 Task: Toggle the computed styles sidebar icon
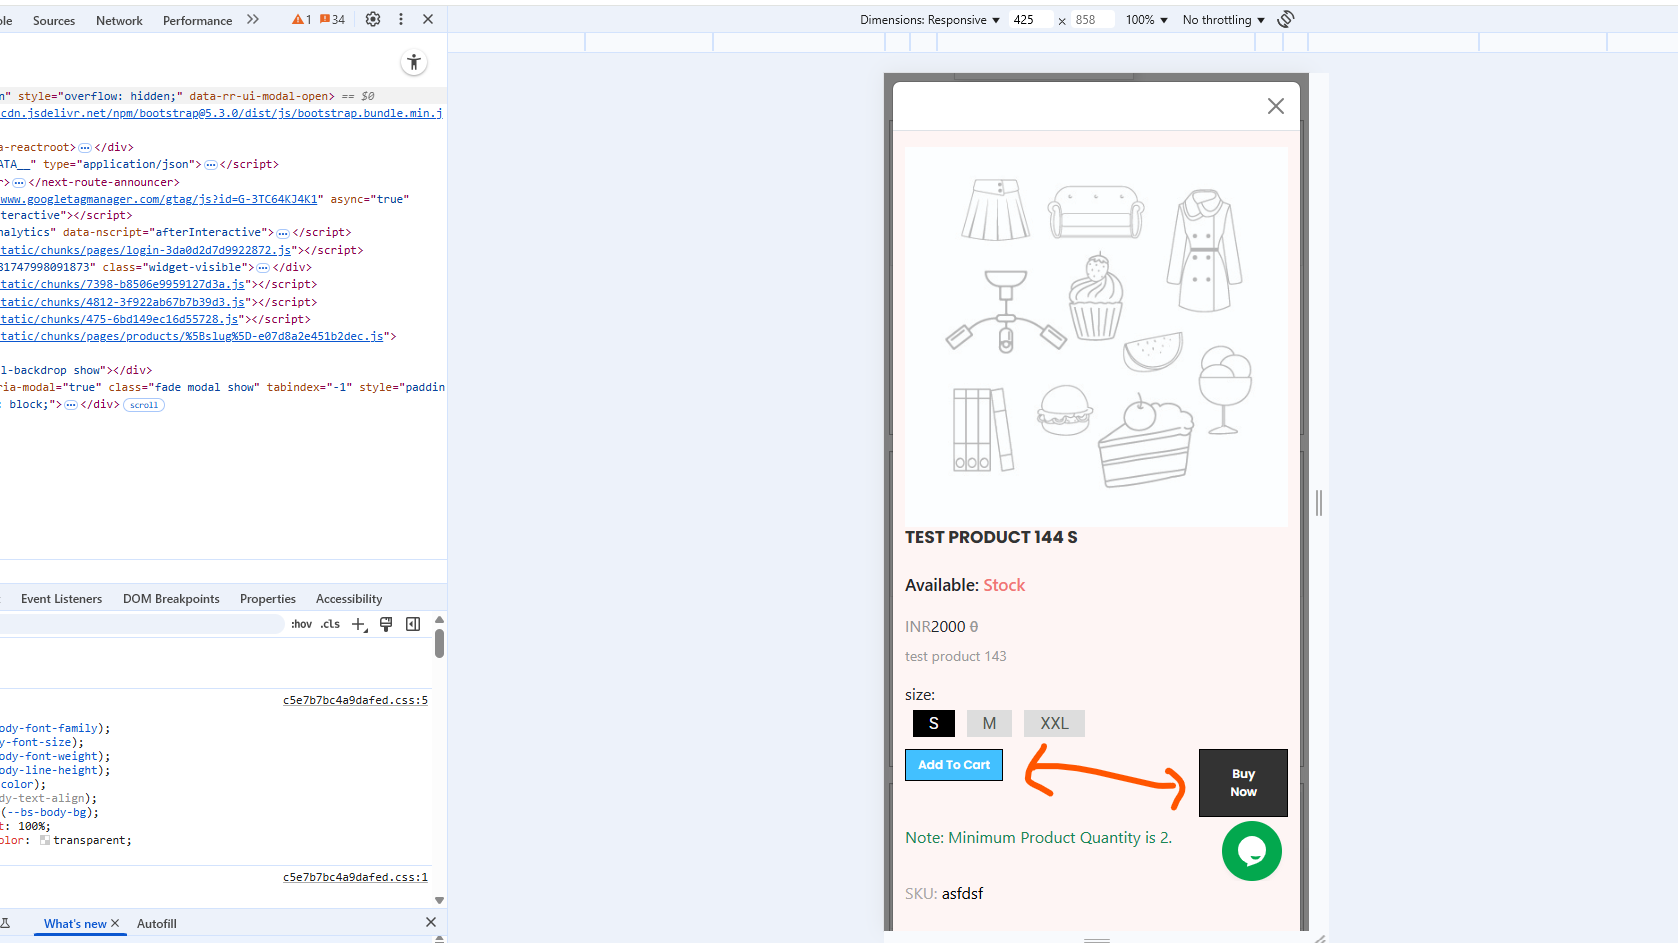tap(413, 624)
